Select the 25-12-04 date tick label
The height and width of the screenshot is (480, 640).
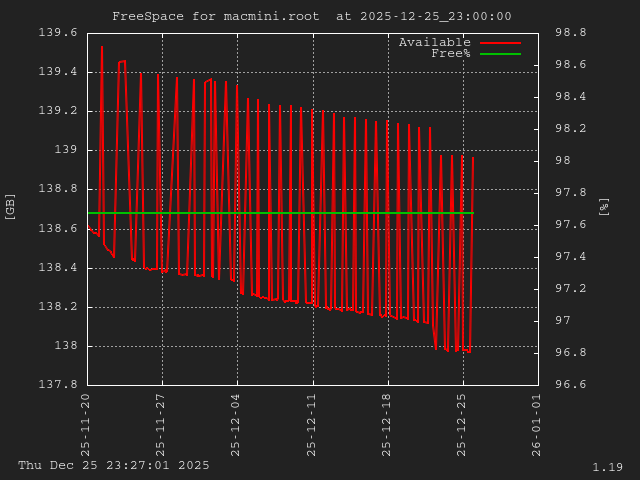click(x=237, y=425)
